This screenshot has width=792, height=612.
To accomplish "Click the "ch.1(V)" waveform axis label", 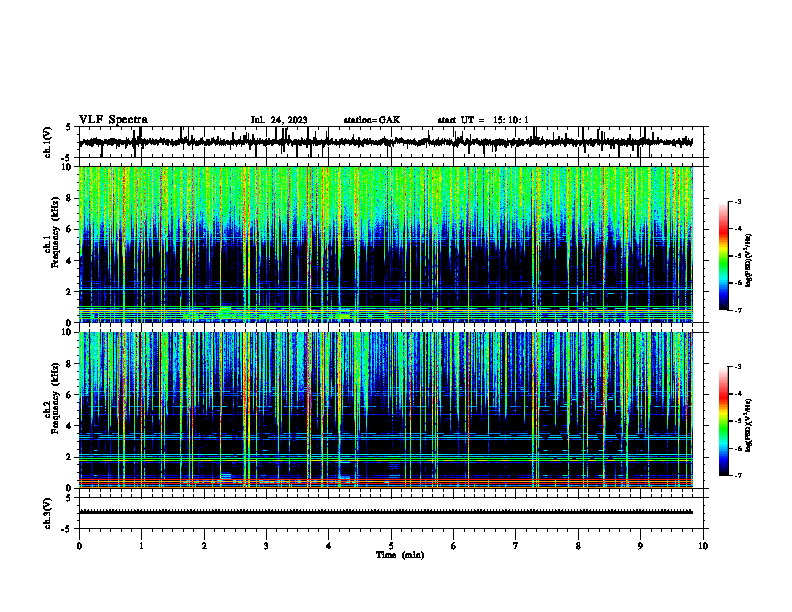I will pos(48,142).
